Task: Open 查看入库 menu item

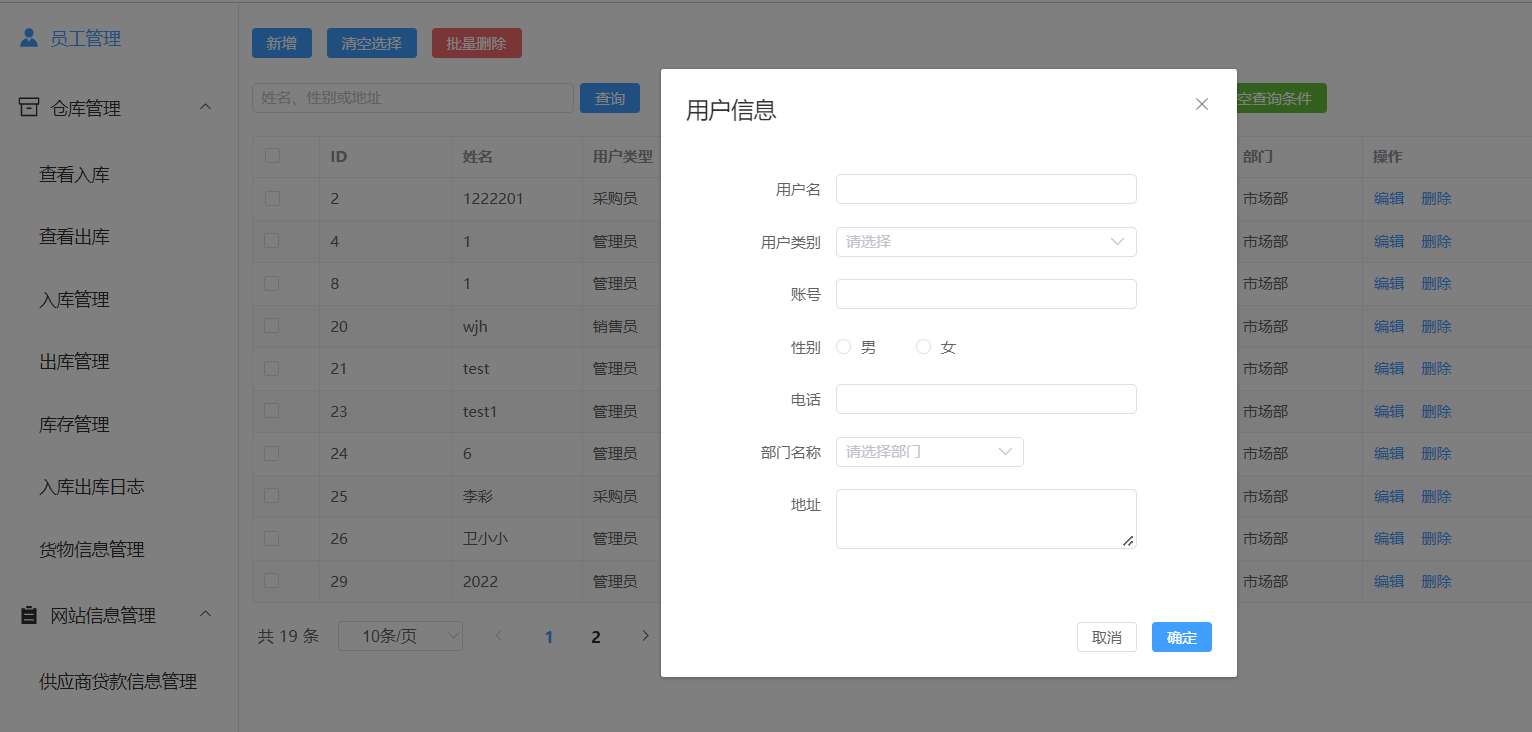Action: coord(74,175)
